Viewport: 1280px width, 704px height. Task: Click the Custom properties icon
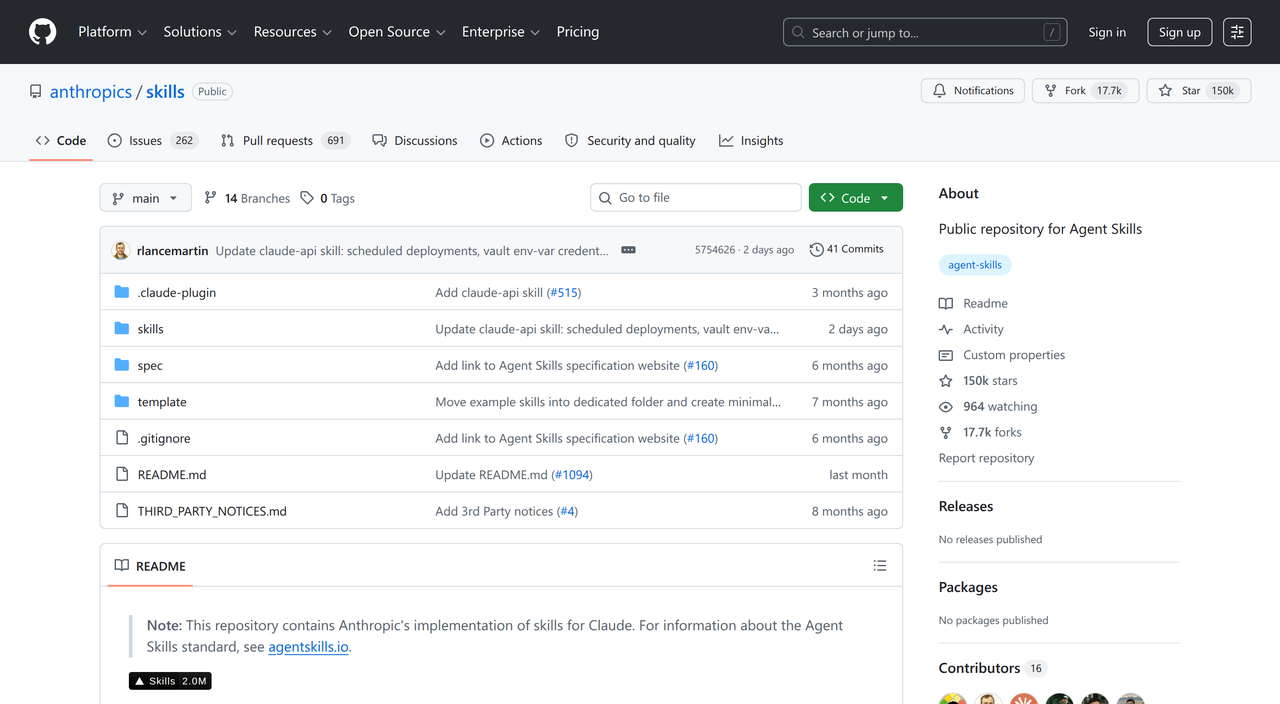[946, 355]
